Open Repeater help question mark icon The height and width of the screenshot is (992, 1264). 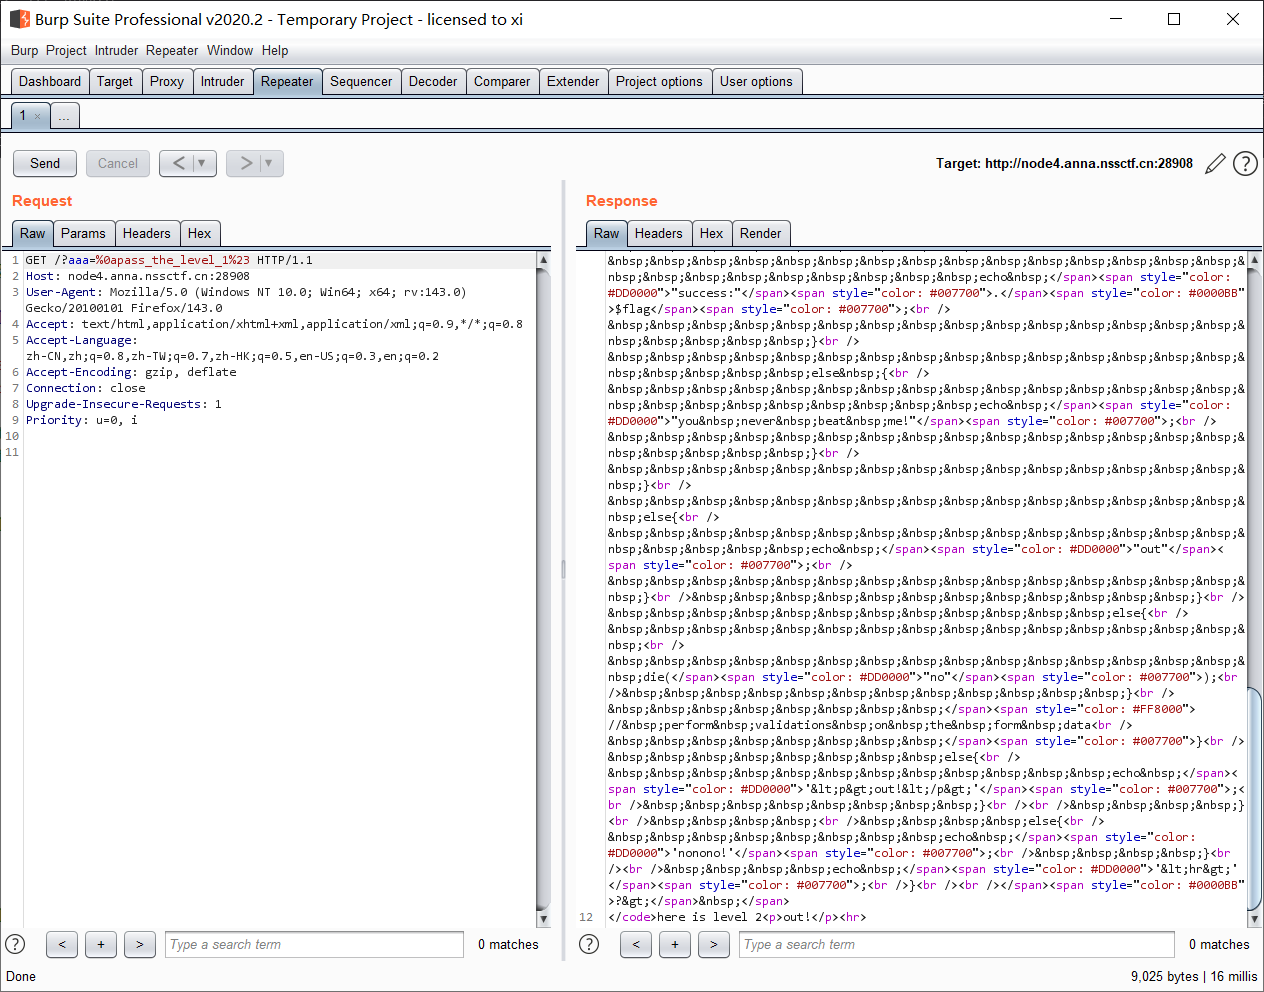1245,164
